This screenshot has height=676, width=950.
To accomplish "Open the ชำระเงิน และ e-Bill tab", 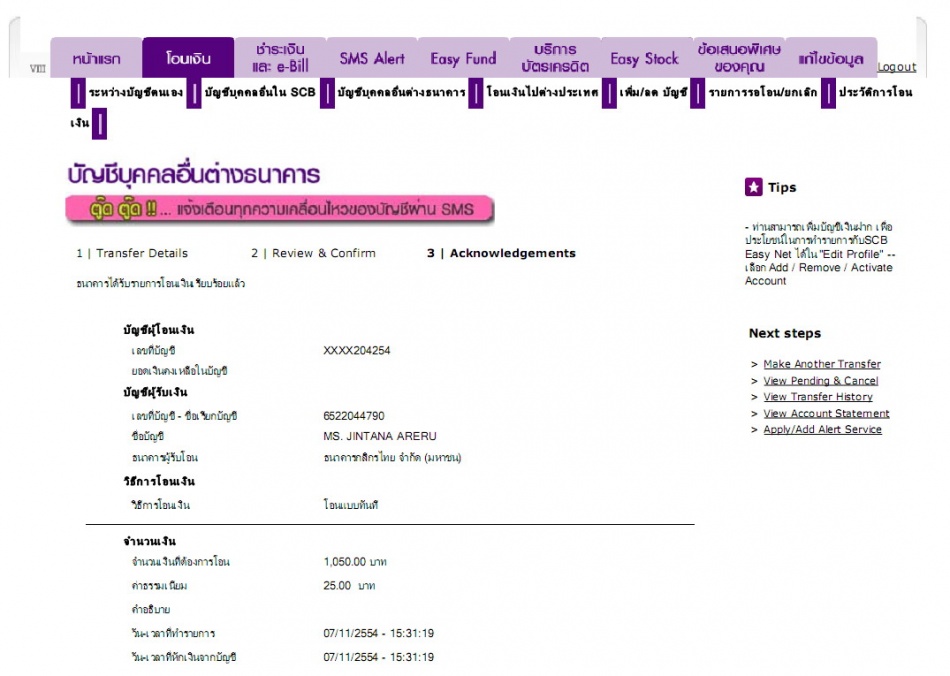I will pyautogui.click(x=280, y=58).
